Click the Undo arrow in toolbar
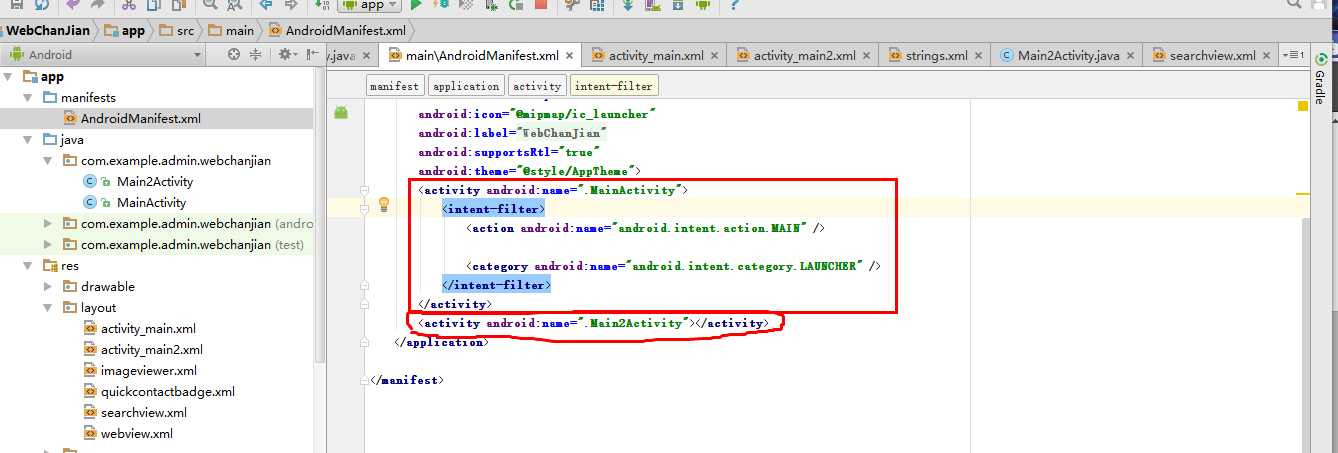Image resolution: width=1338 pixels, height=453 pixels. click(72, 5)
